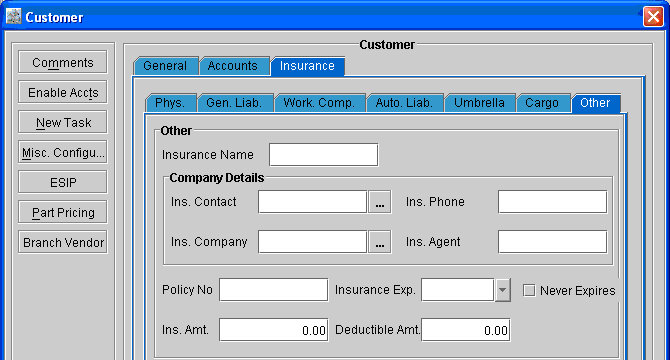Enable the Never Expires checkbox
670x360 pixels.
tap(529, 290)
